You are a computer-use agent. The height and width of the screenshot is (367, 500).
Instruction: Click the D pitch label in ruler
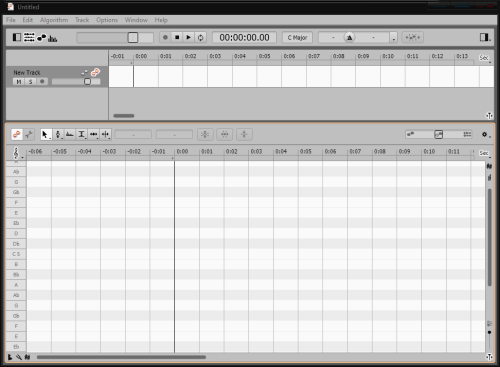tap(16, 234)
